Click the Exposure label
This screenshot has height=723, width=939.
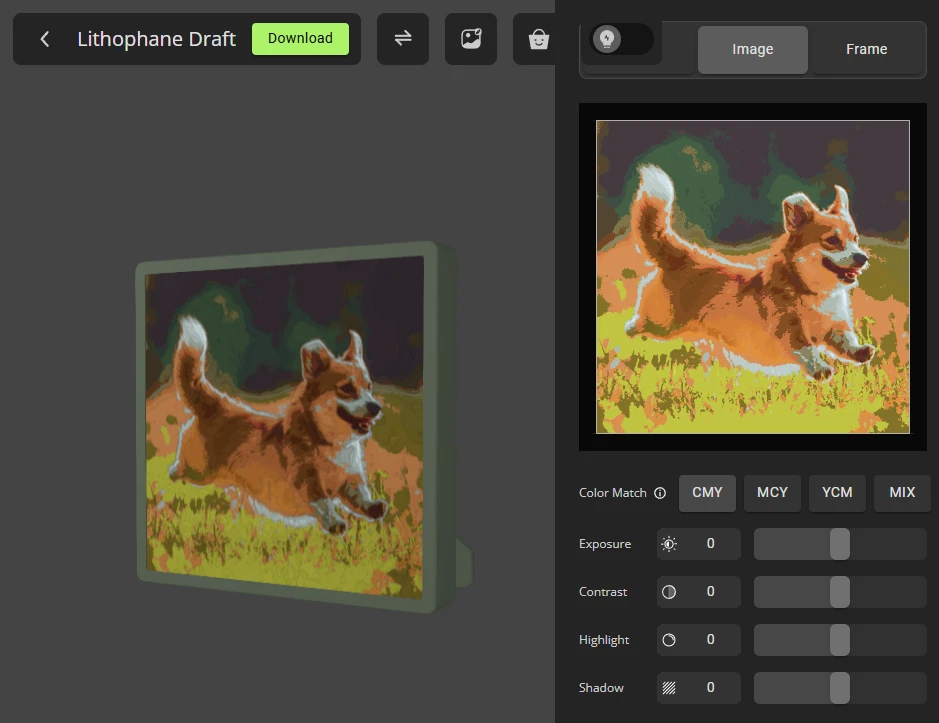pos(605,544)
